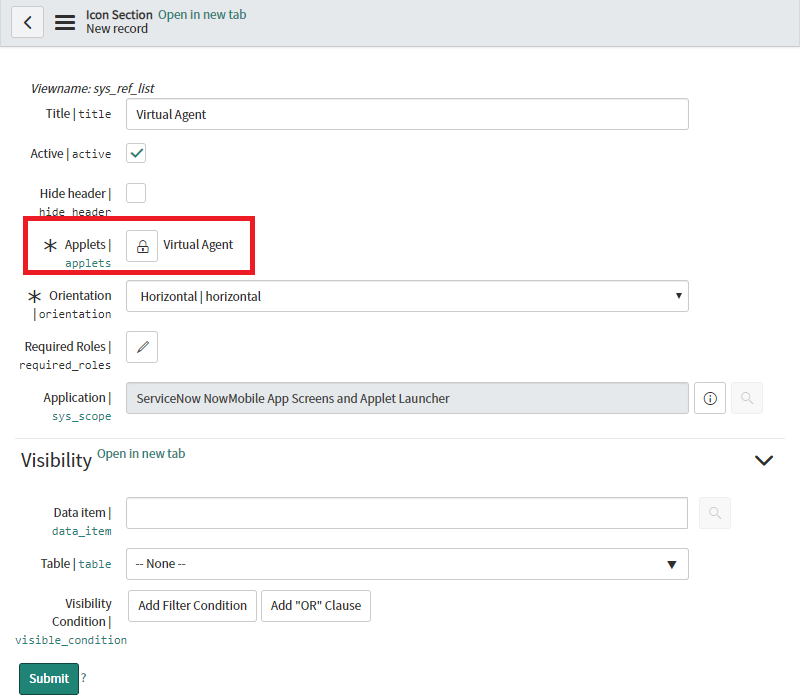Click Add Filter Condition button
The height and width of the screenshot is (695, 800).
[x=192, y=606]
